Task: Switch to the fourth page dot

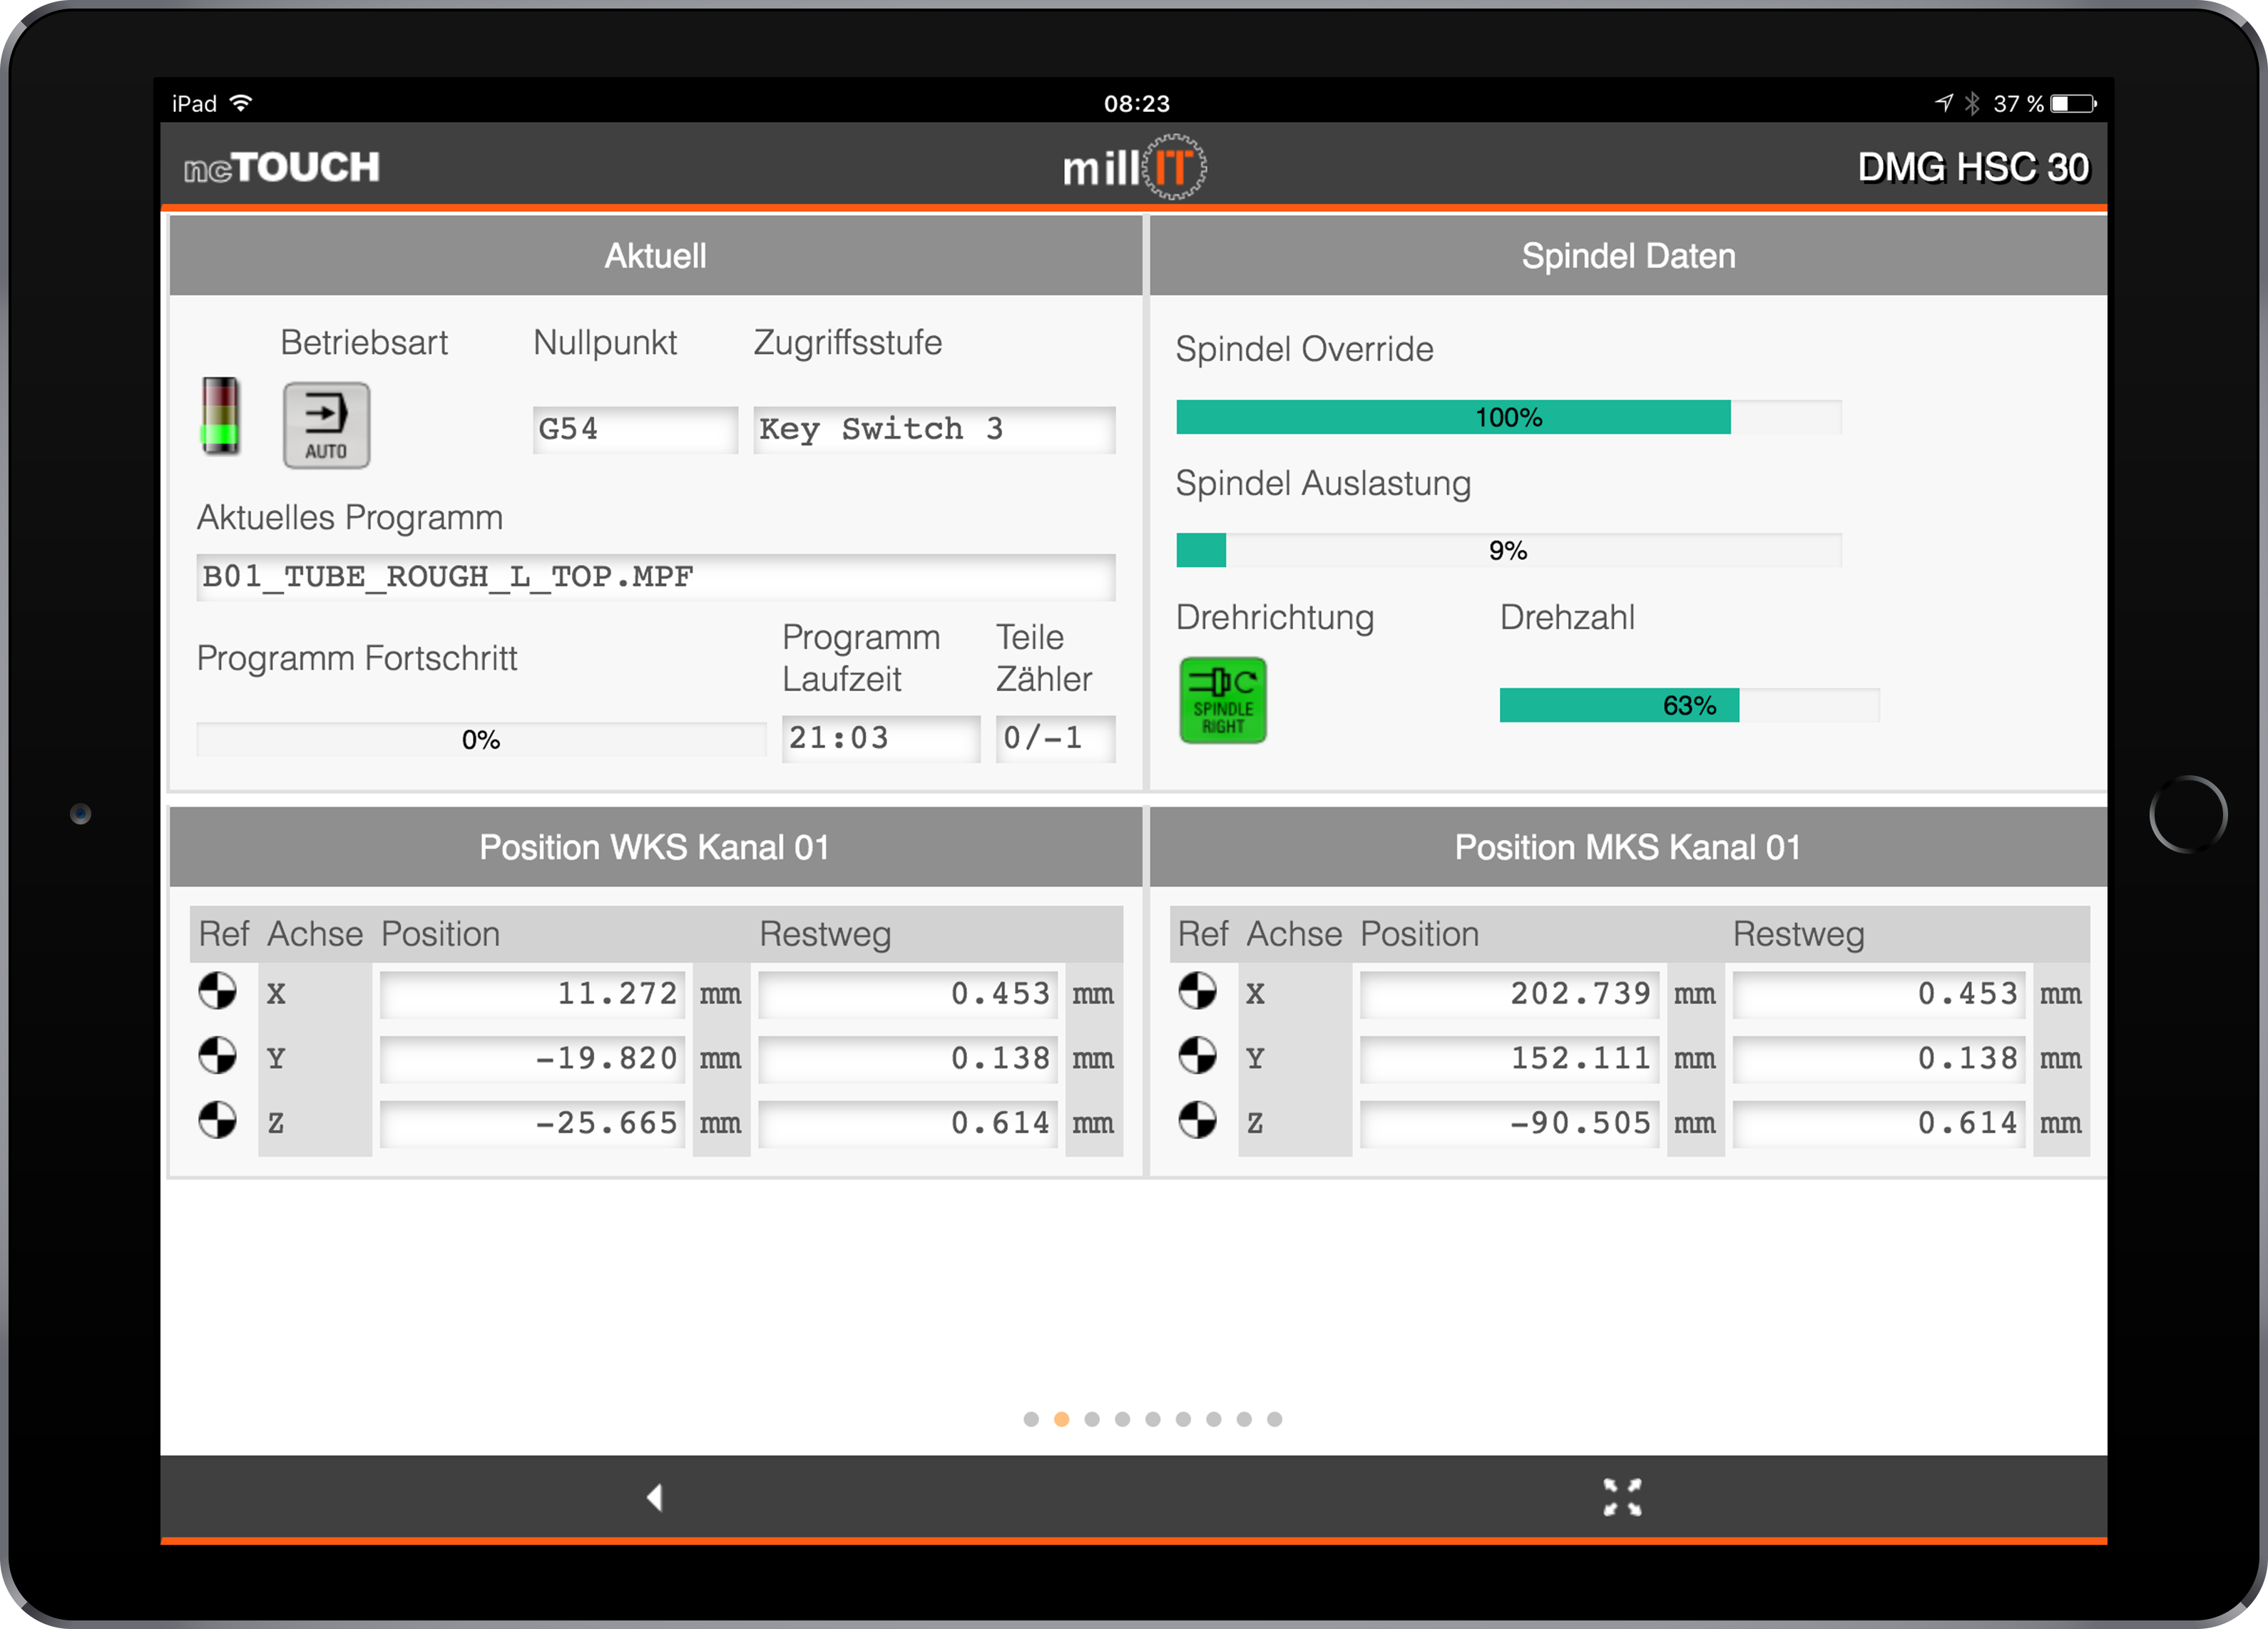Action: (1123, 1419)
